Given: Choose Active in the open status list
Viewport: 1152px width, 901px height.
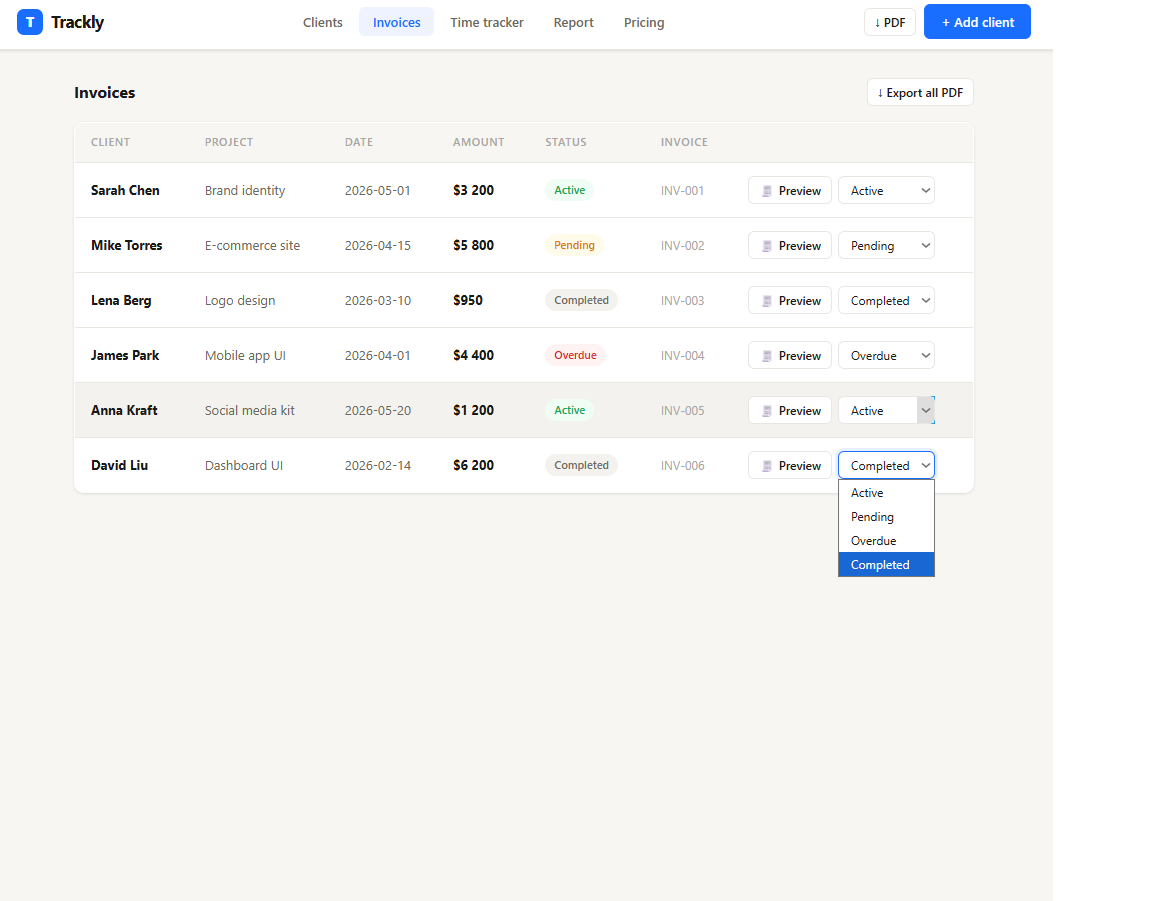Looking at the screenshot, I should tap(886, 493).
